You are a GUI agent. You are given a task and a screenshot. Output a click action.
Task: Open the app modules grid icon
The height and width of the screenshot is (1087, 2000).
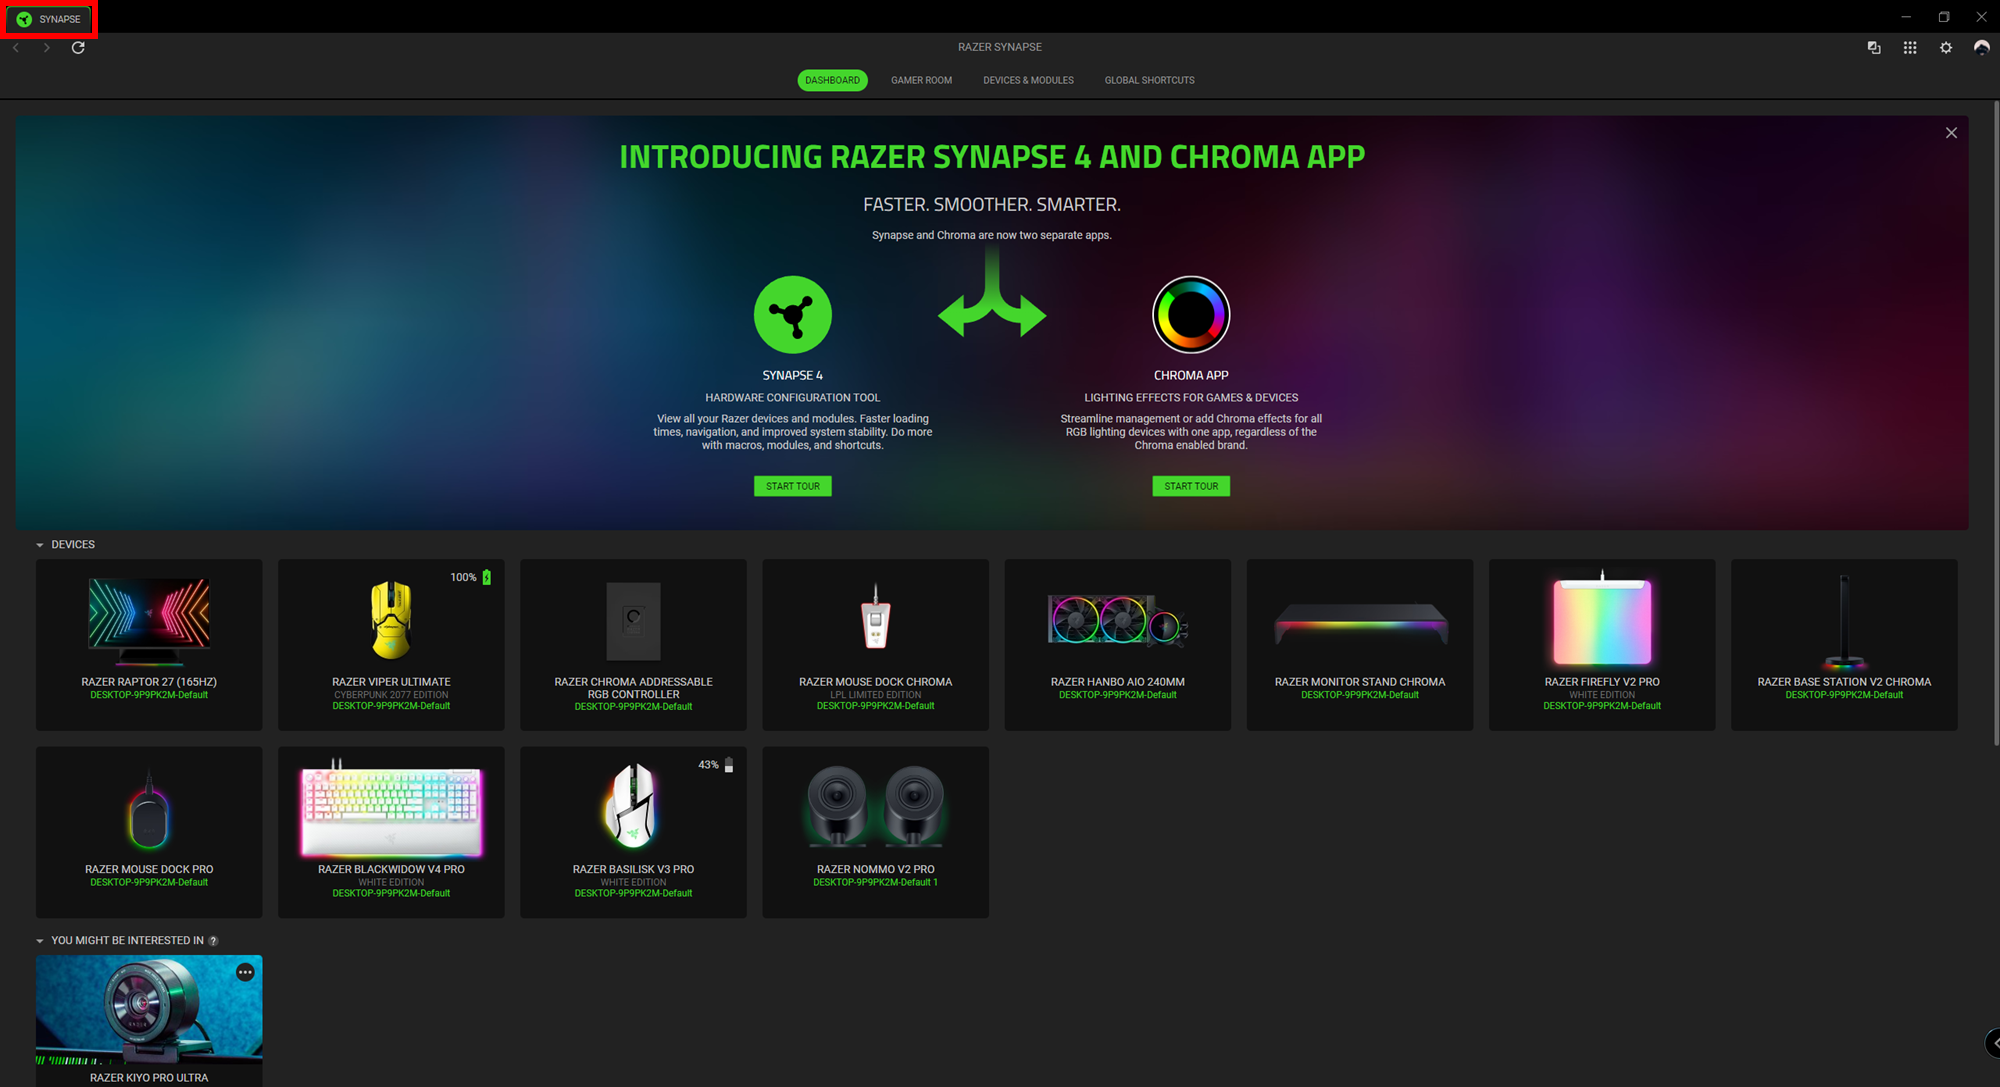pos(1909,47)
